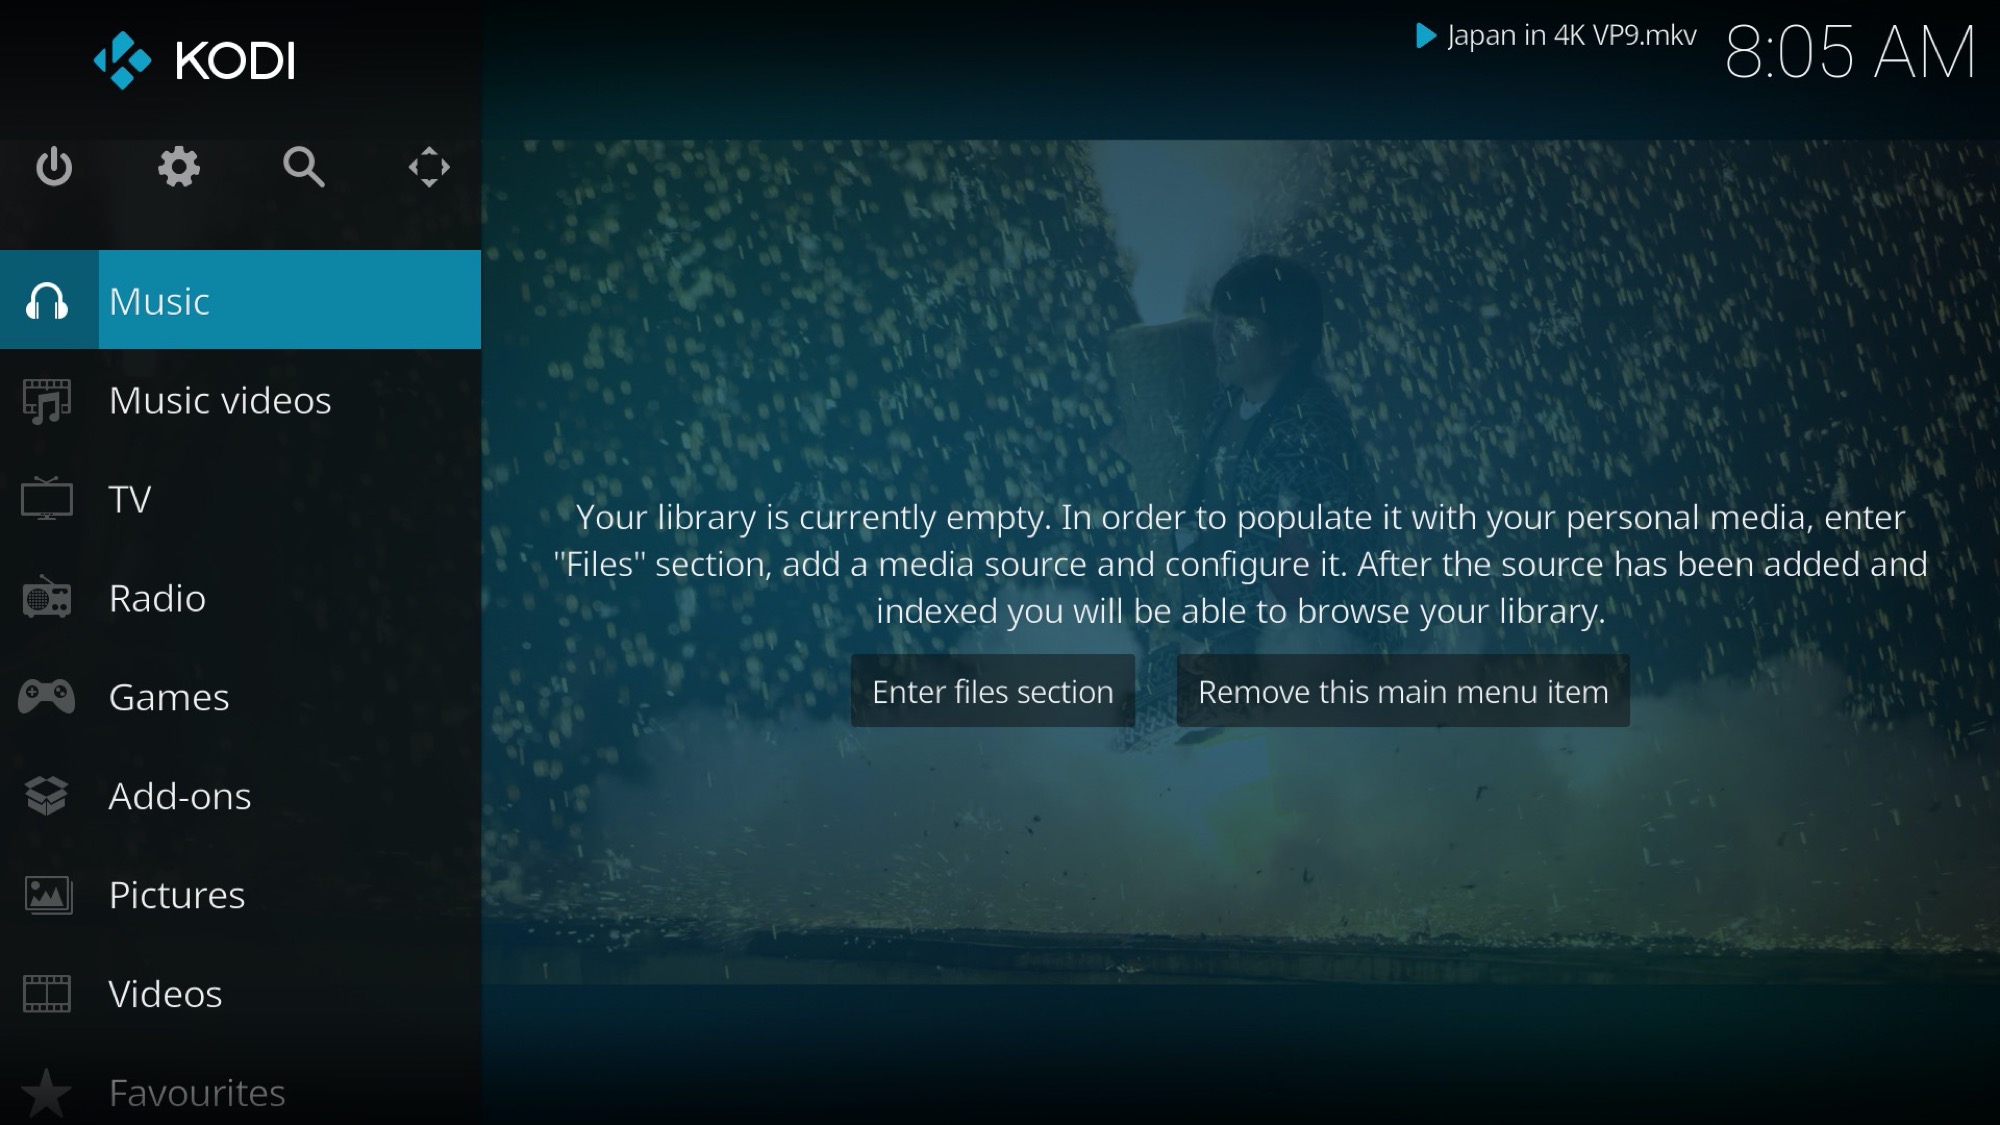This screenshot has height=1125, width=2000.
Task: Open search with the magnifier icon
Action: [304, 167]
